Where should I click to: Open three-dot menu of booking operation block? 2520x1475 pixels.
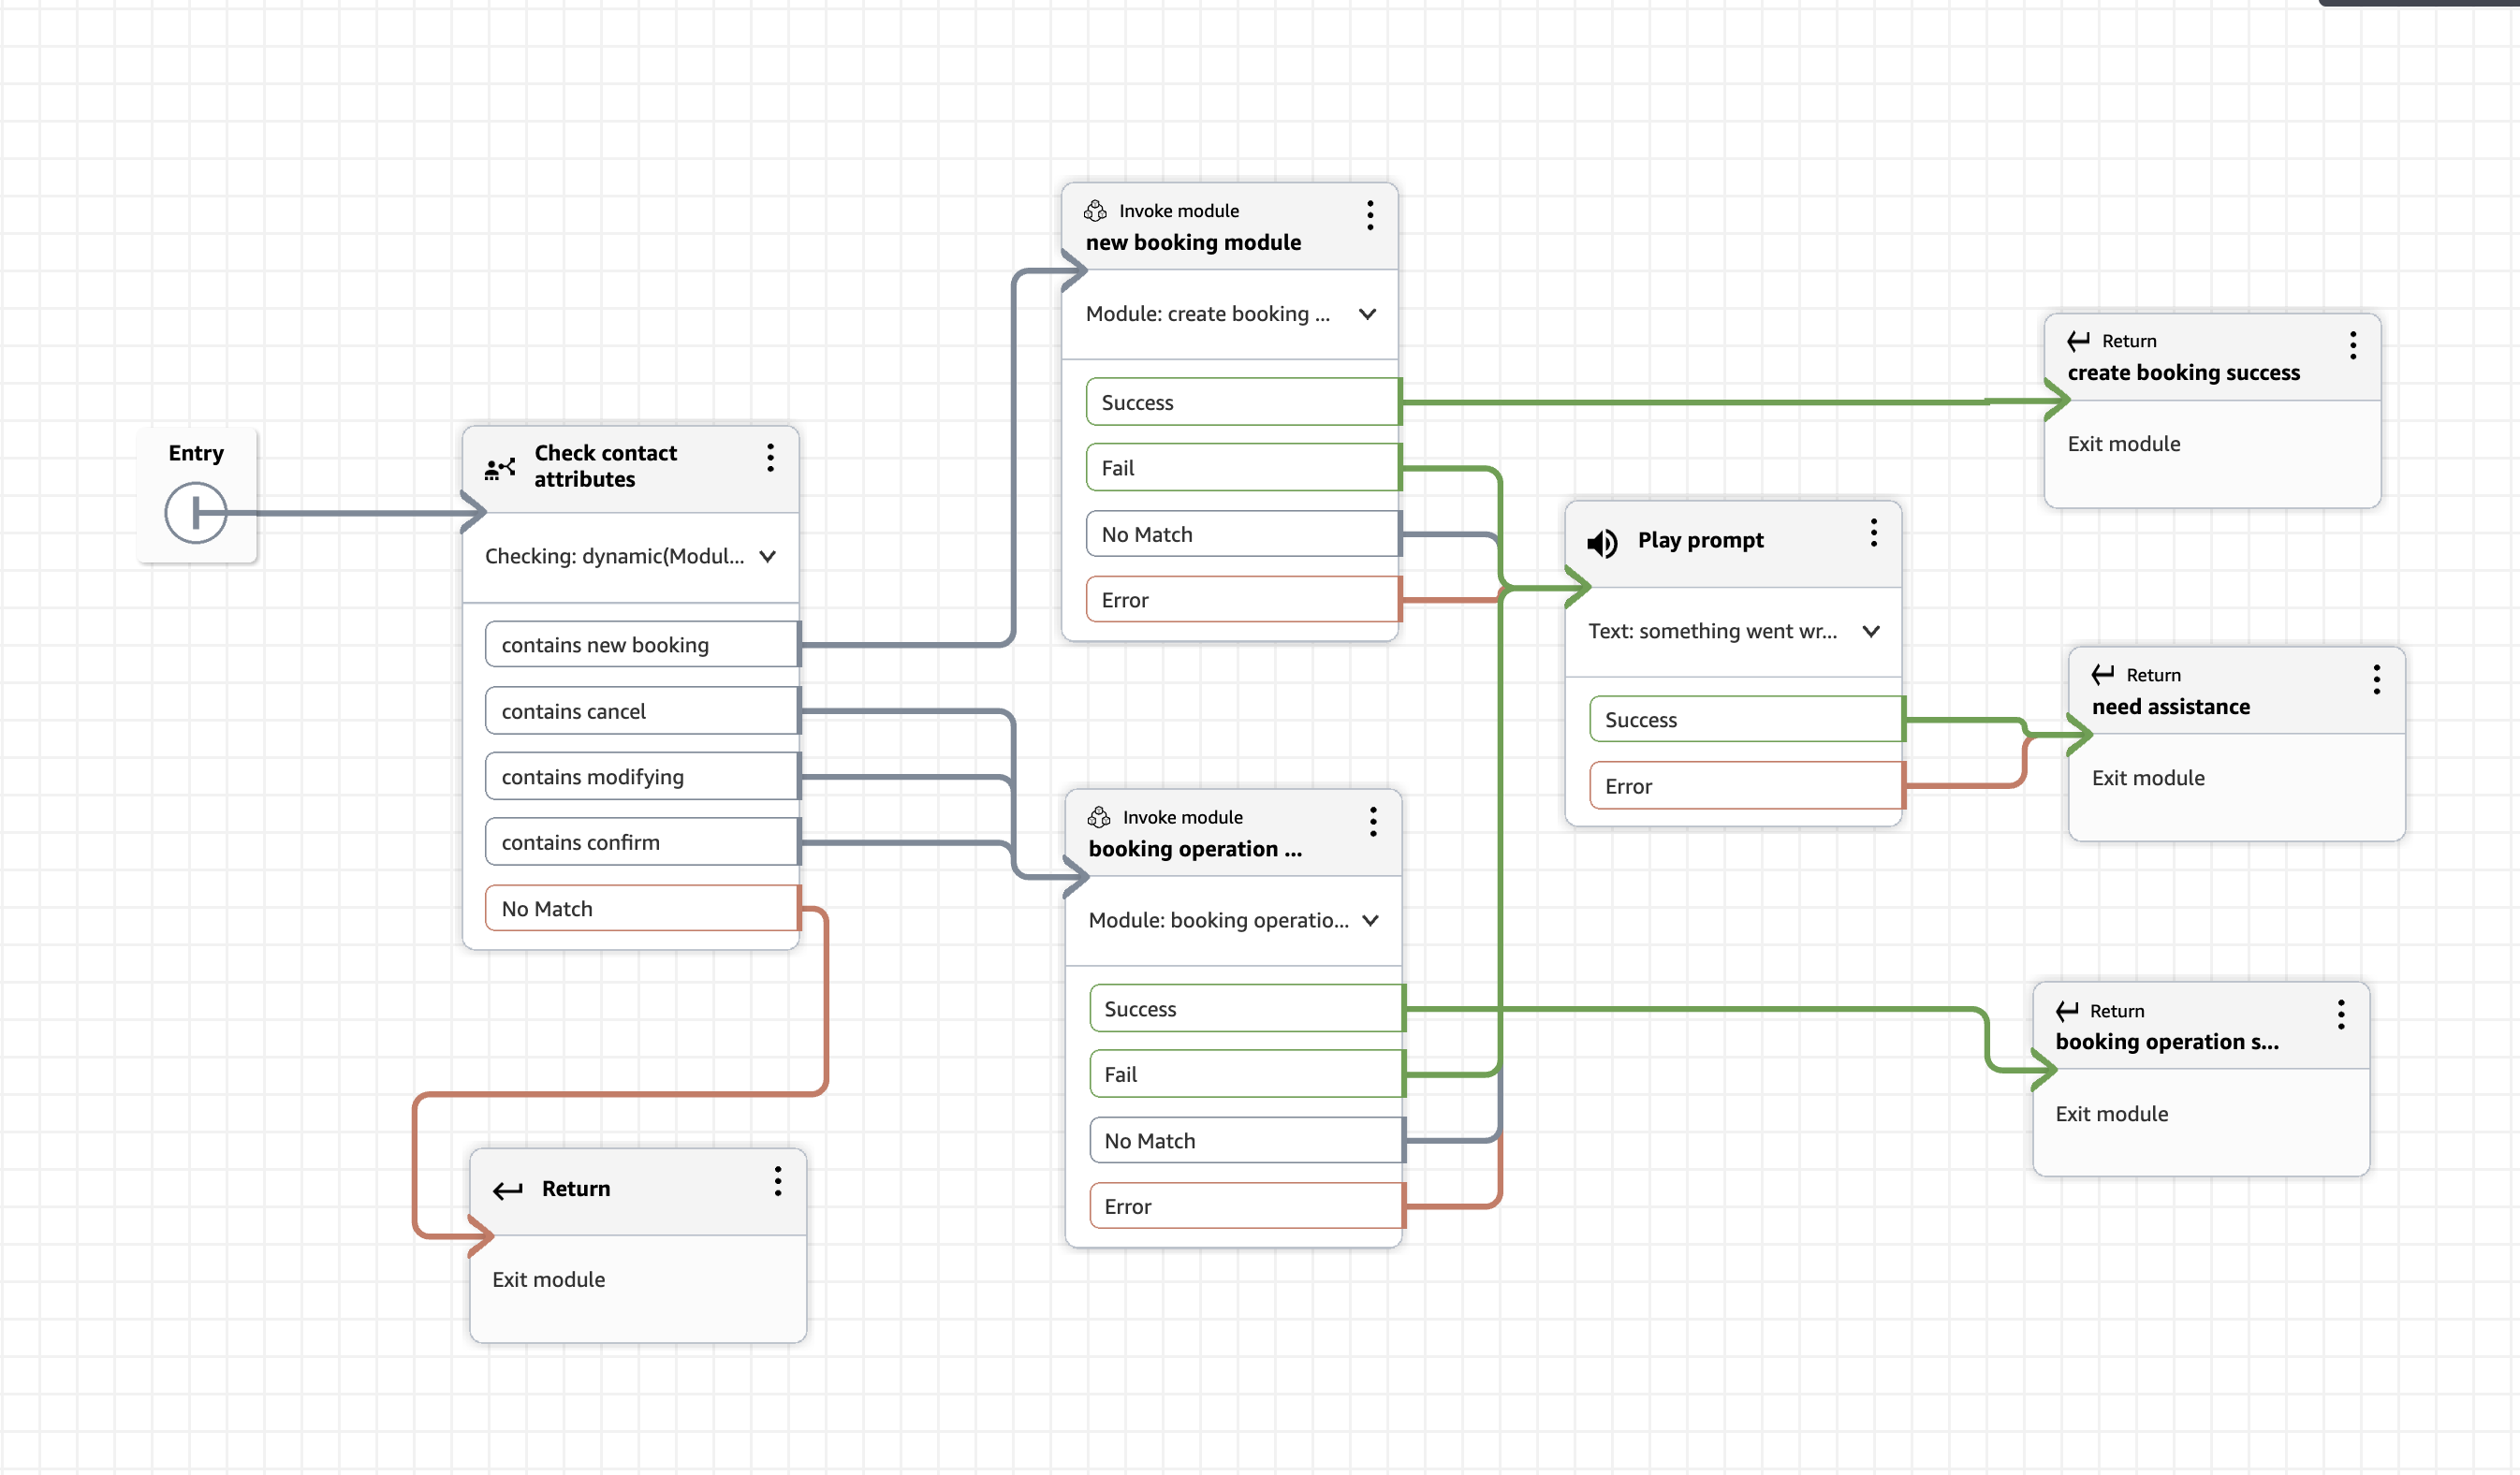coord(1373,822)
